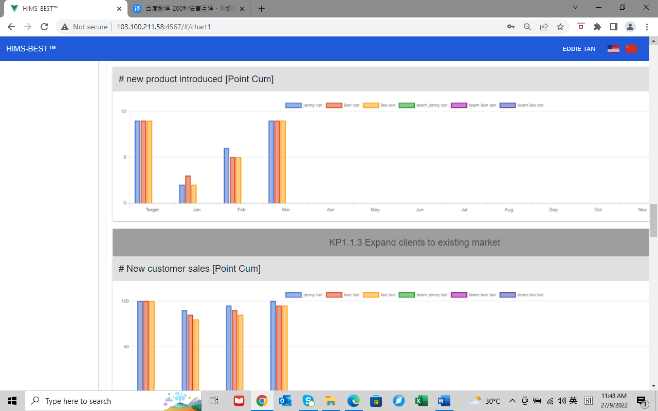Toggle ken tan legend in new product chart
The height and width of the screenshot is (411, 658).
point(343,104)
